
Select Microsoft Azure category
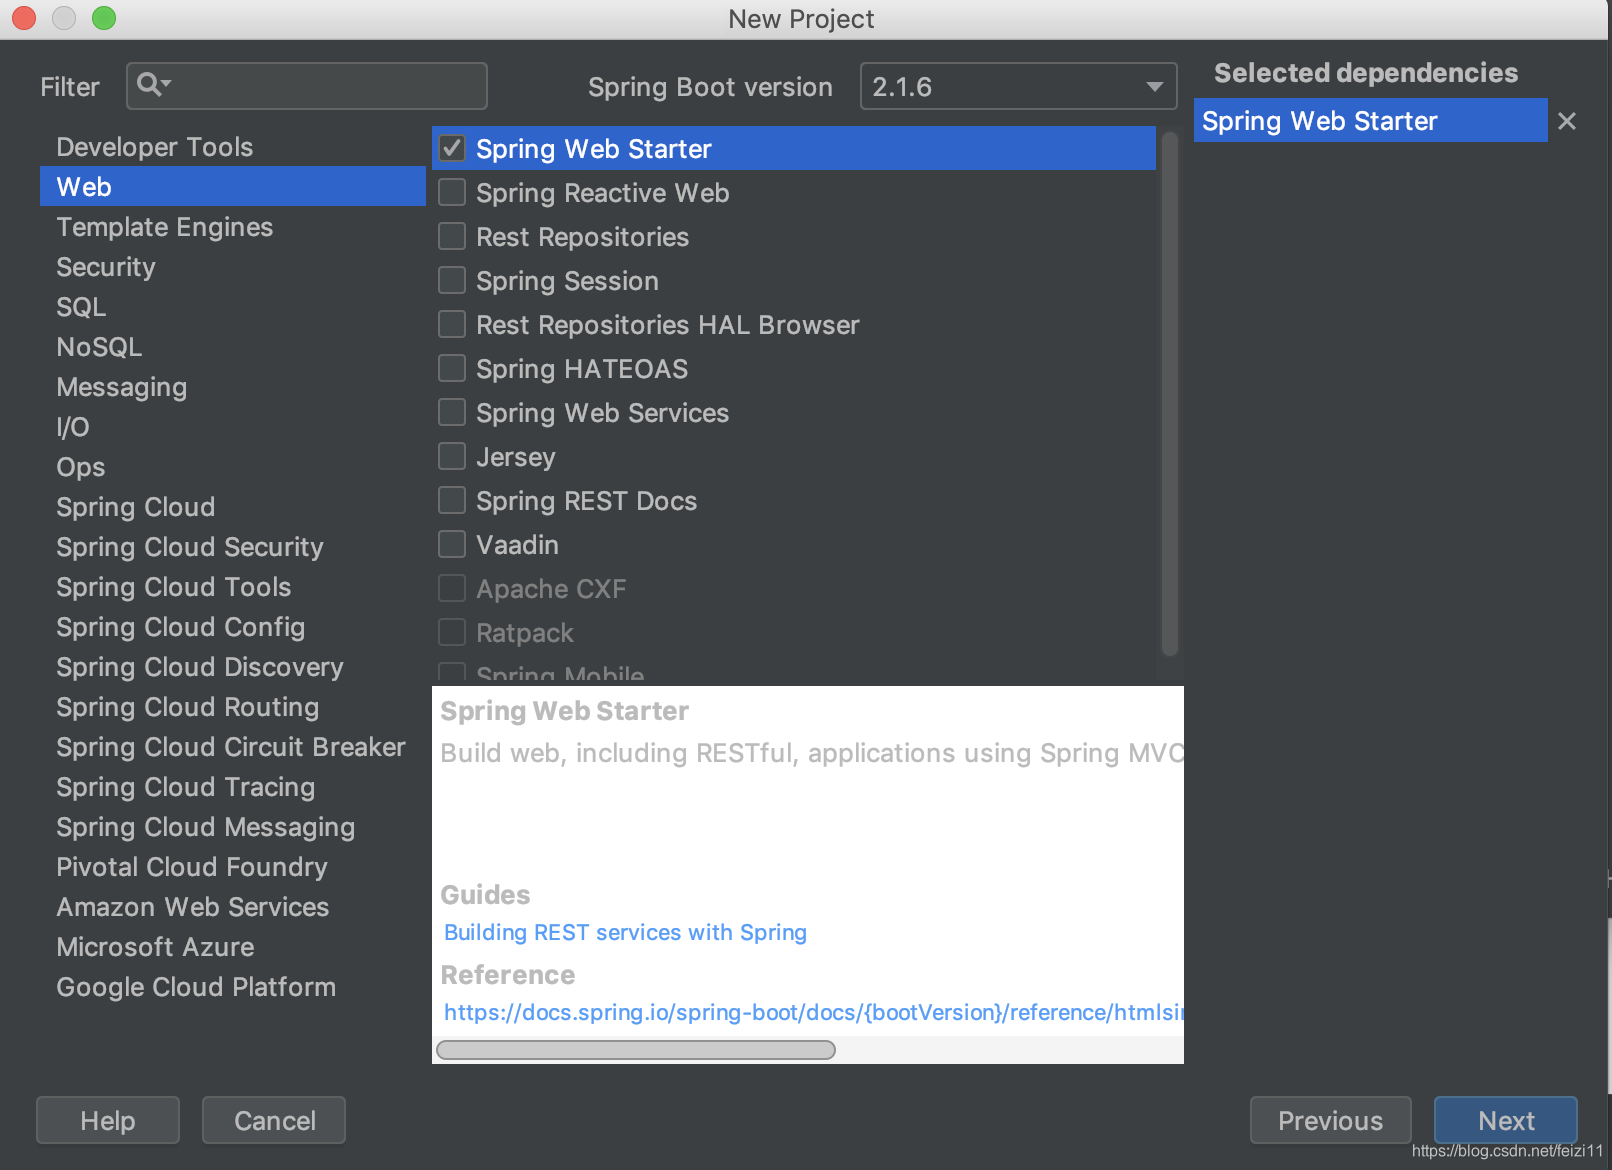pos(232,947)
